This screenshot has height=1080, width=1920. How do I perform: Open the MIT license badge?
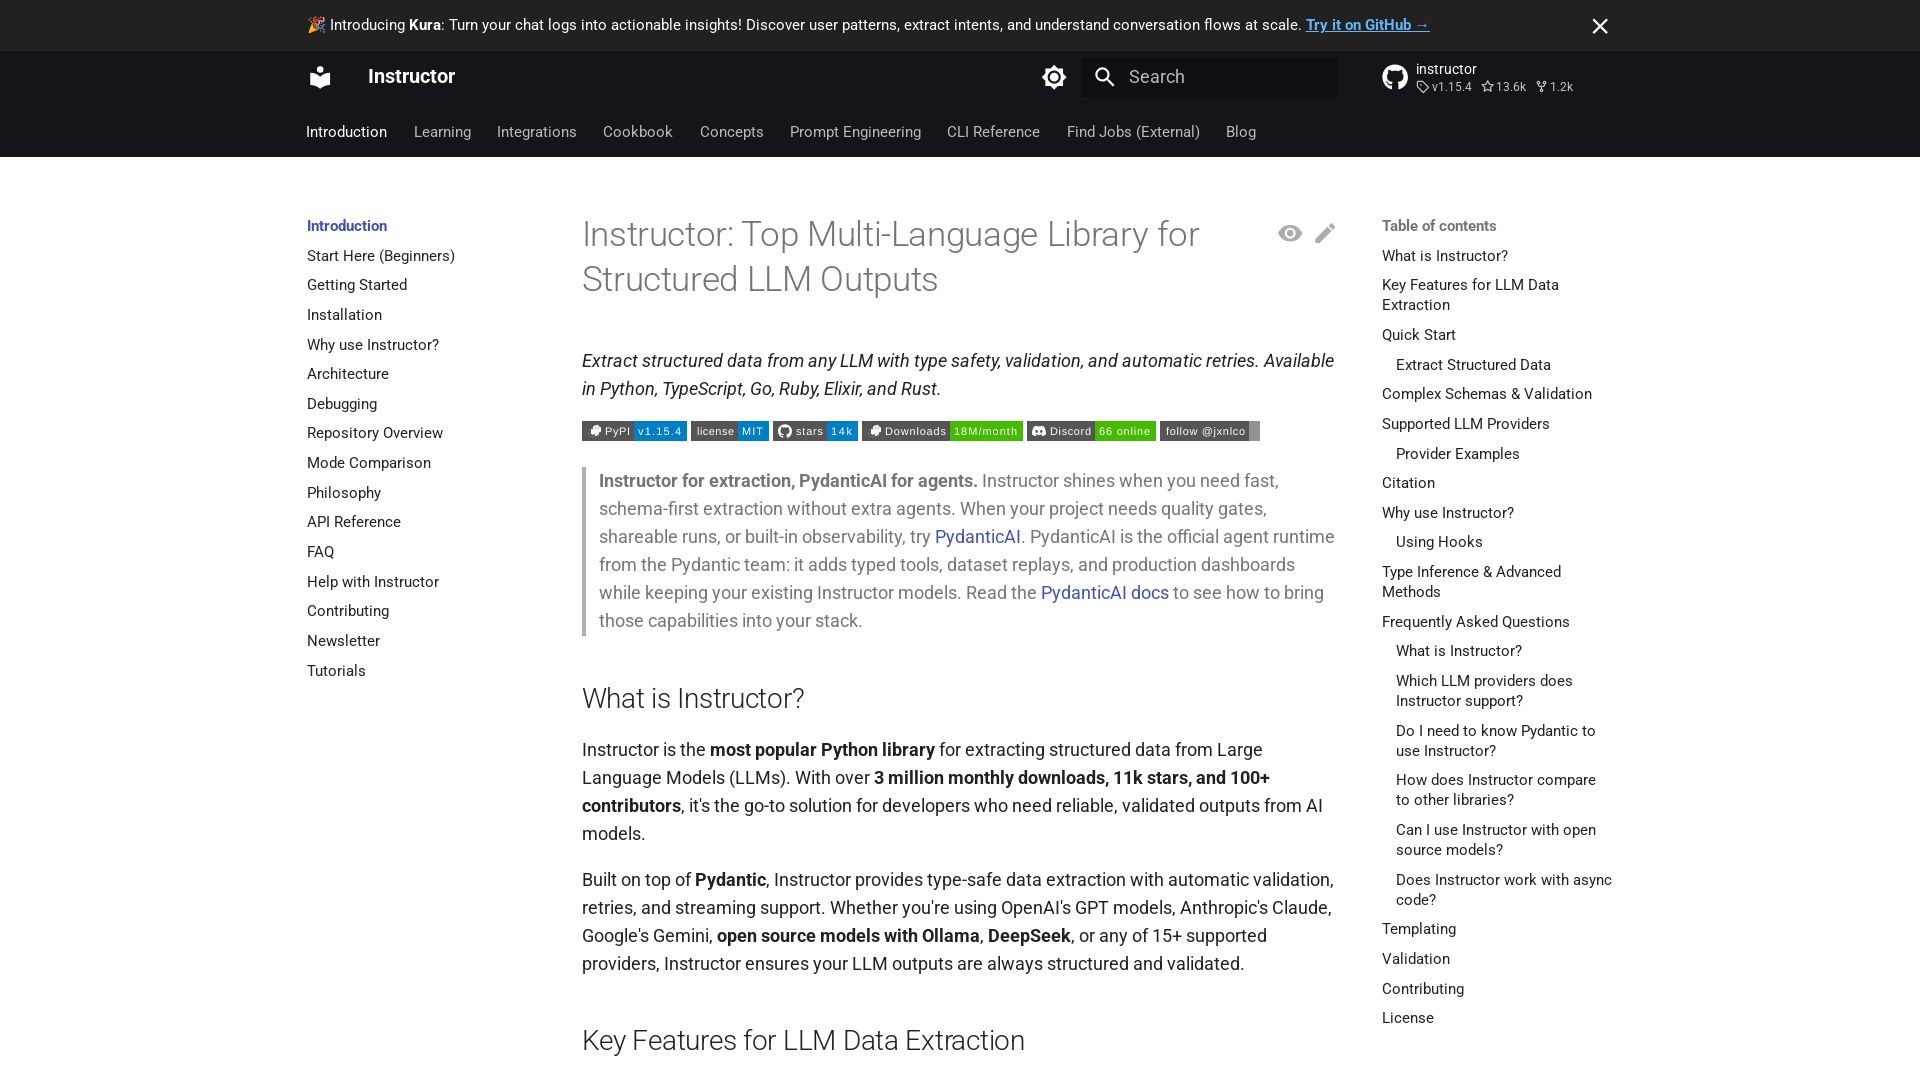730,431
